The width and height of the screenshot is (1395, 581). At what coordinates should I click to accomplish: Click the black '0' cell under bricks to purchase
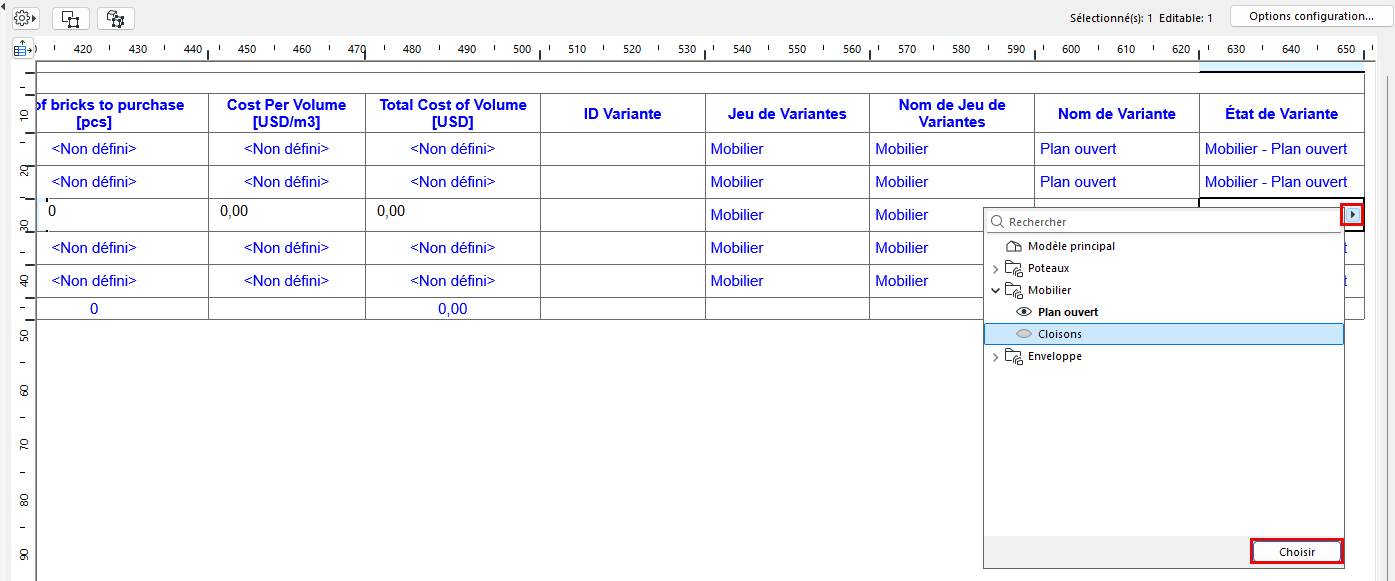[x=123, y=214]
